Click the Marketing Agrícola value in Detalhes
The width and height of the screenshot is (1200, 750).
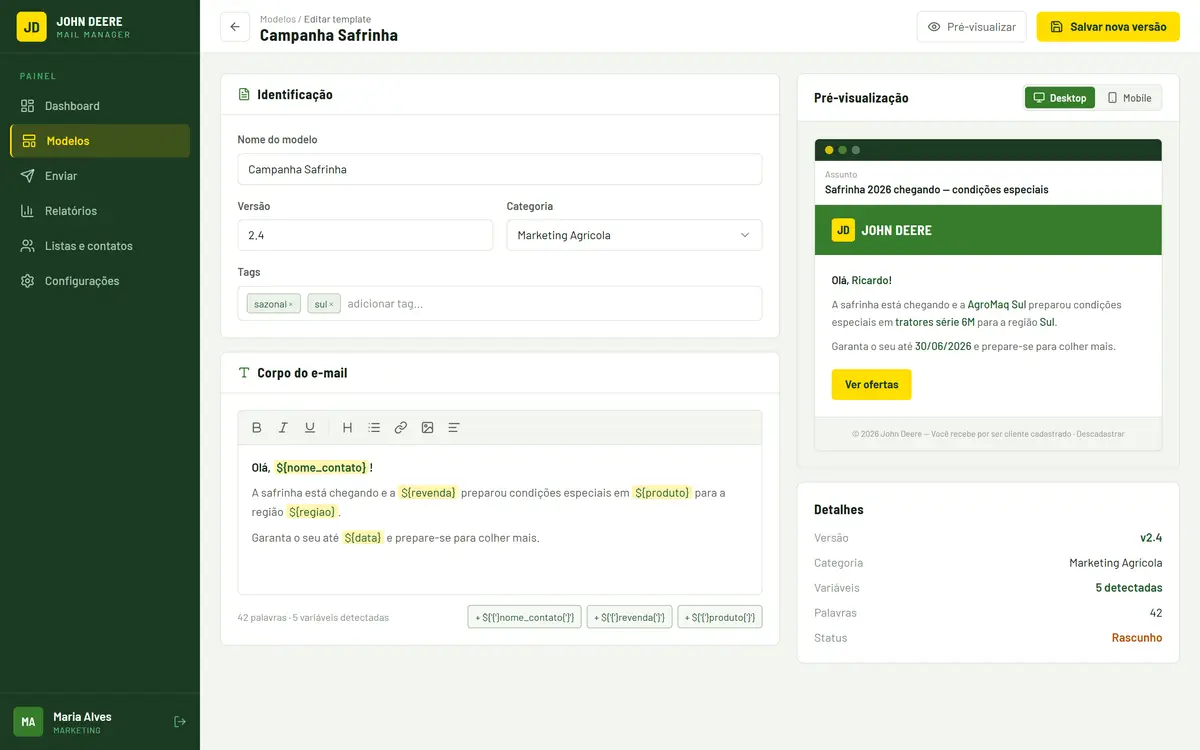tap(1116, 563)
